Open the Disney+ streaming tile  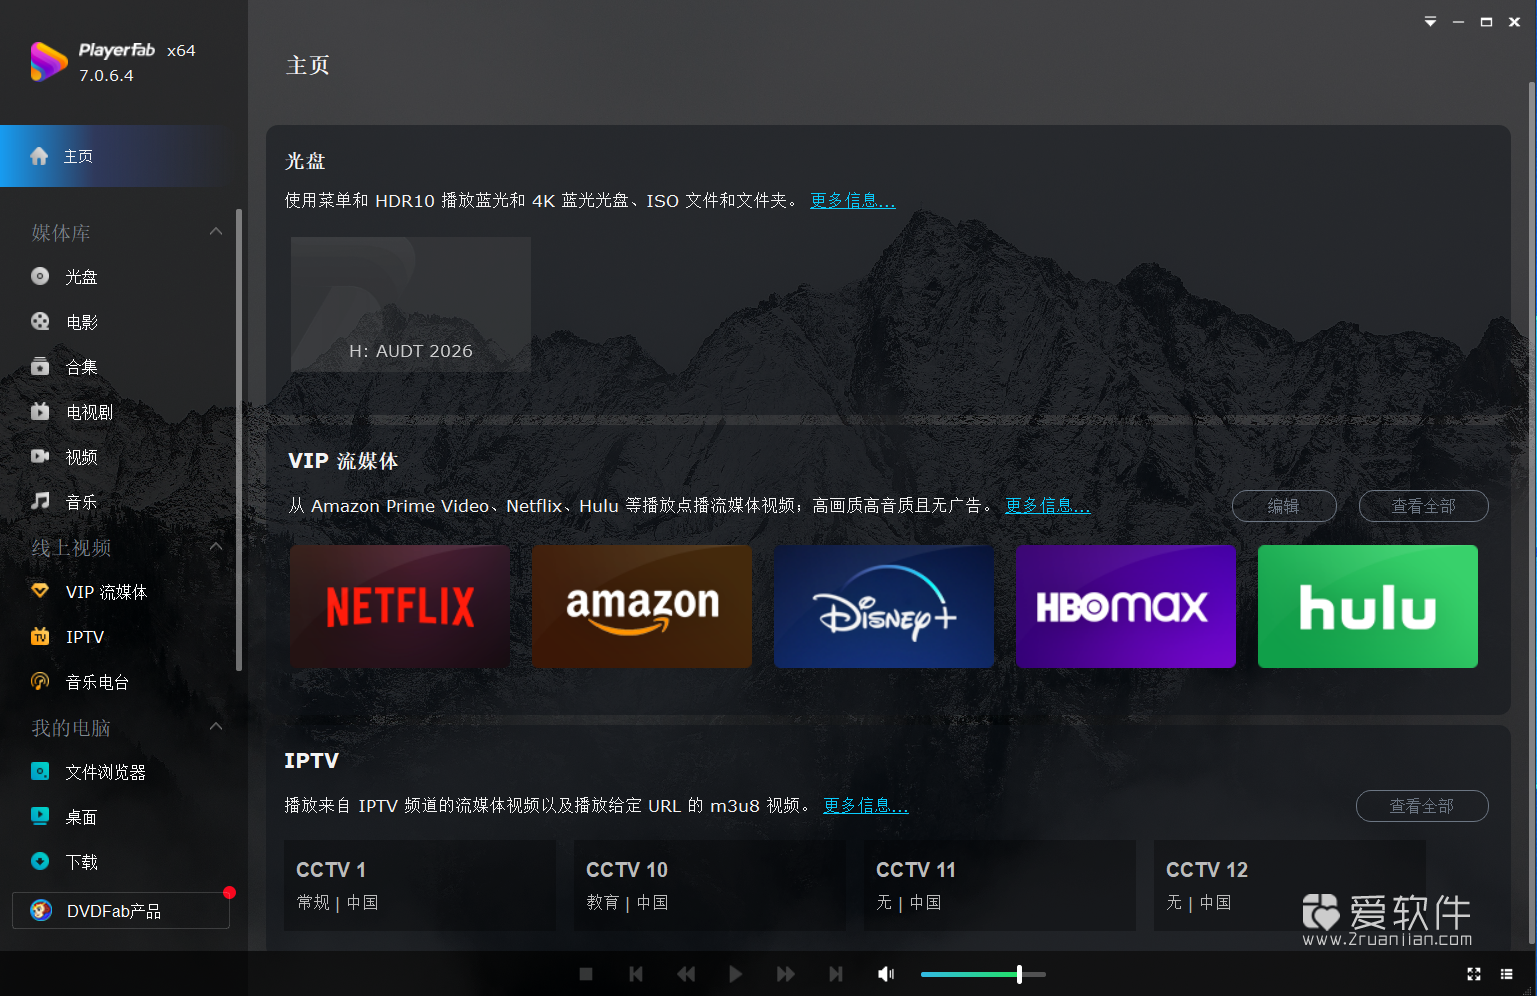(x=884, y=606)
